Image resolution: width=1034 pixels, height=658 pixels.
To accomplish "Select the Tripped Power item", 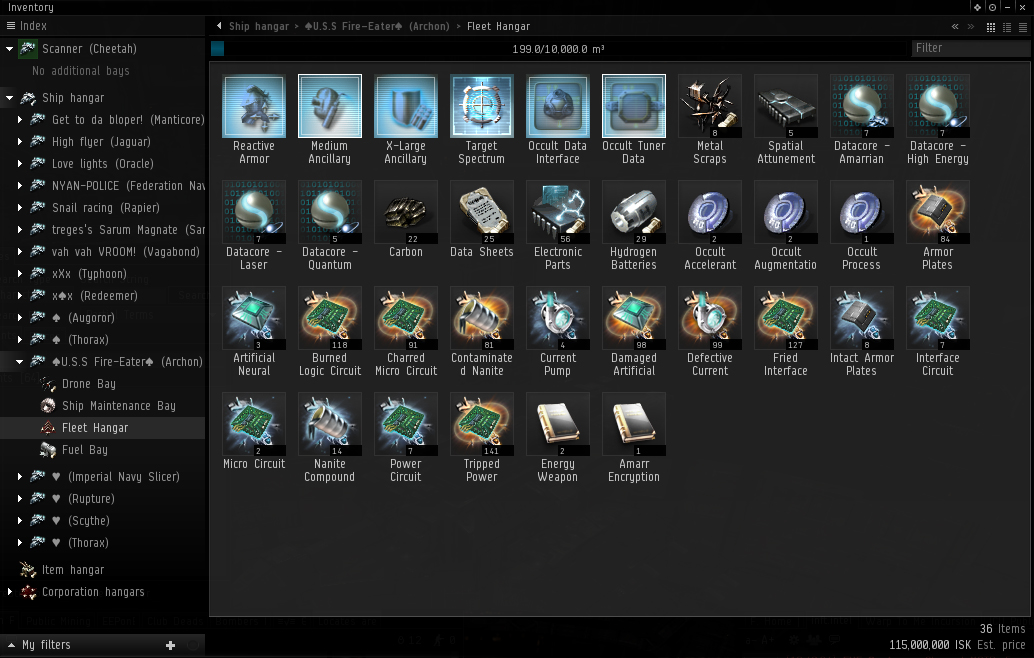I will coord(481,425).
